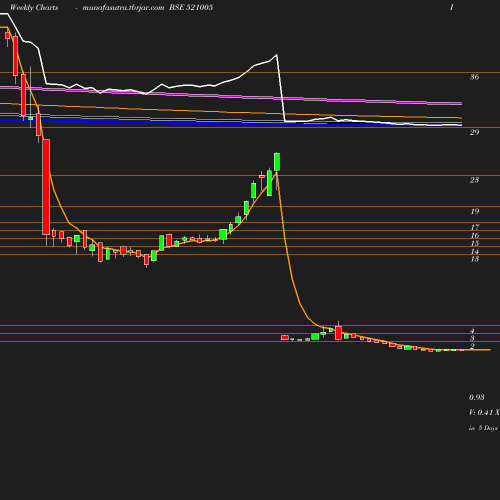Click the price axis label "19"
Screen dimensions: 500x500
coord(475,211)
